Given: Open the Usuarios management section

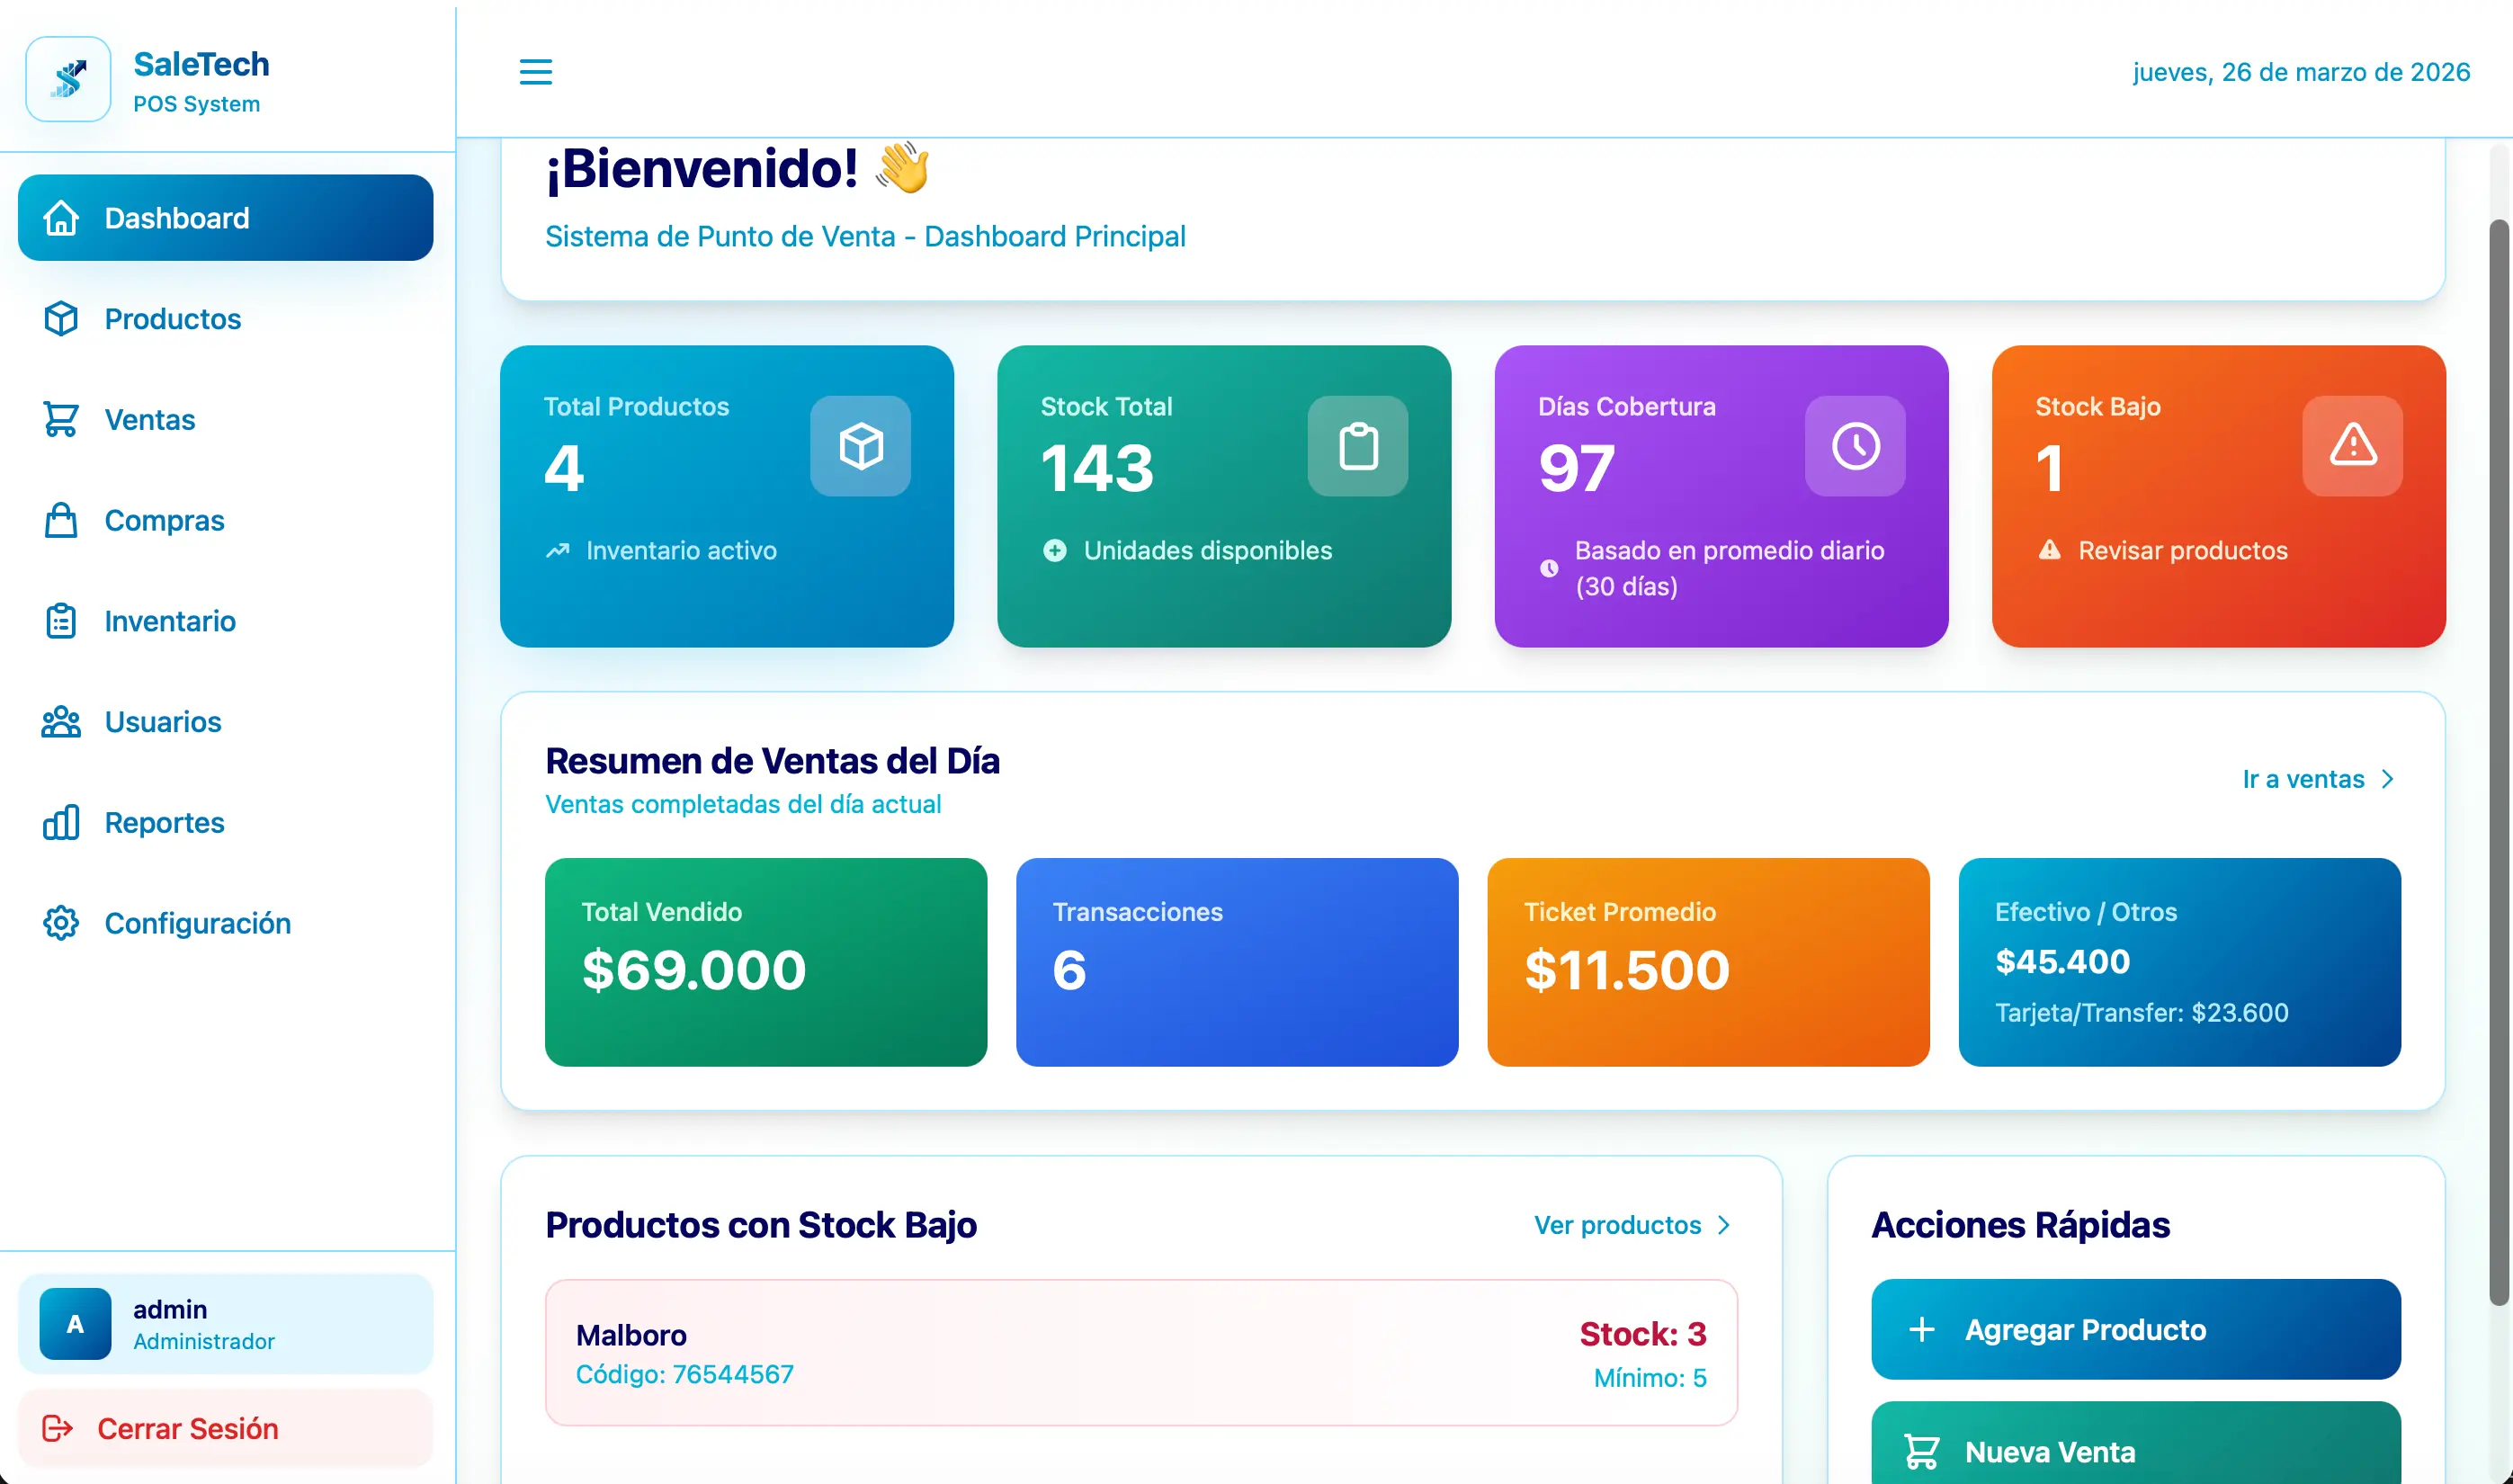Looking at the screenshot, I should click(162, 722).
